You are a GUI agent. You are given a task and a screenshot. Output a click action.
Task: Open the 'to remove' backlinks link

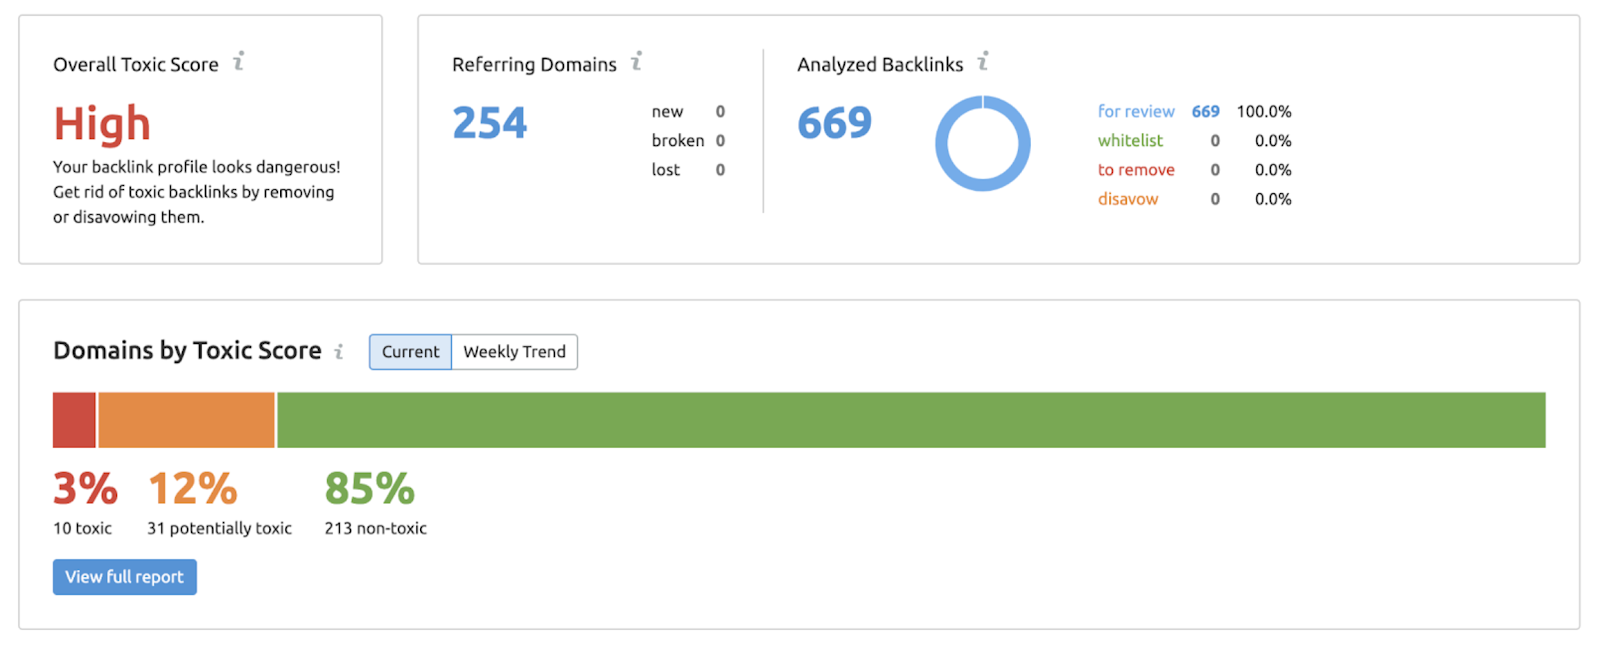(x=1136, y=170)
